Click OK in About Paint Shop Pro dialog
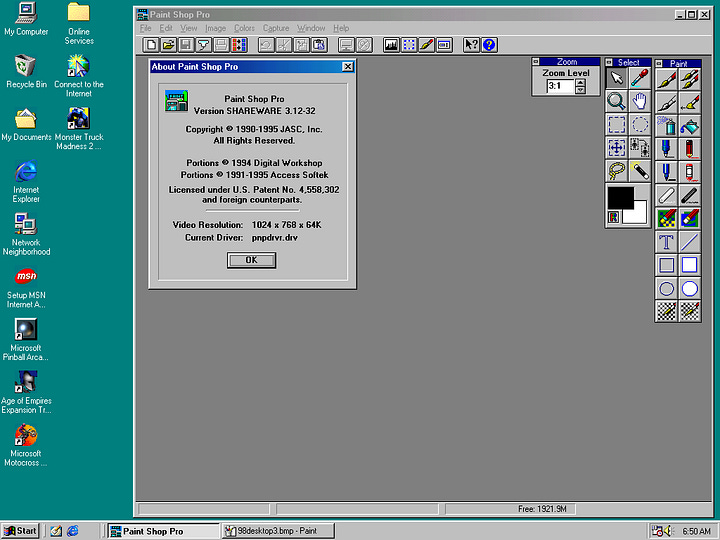720x540 pixels. tap(251, 260)
